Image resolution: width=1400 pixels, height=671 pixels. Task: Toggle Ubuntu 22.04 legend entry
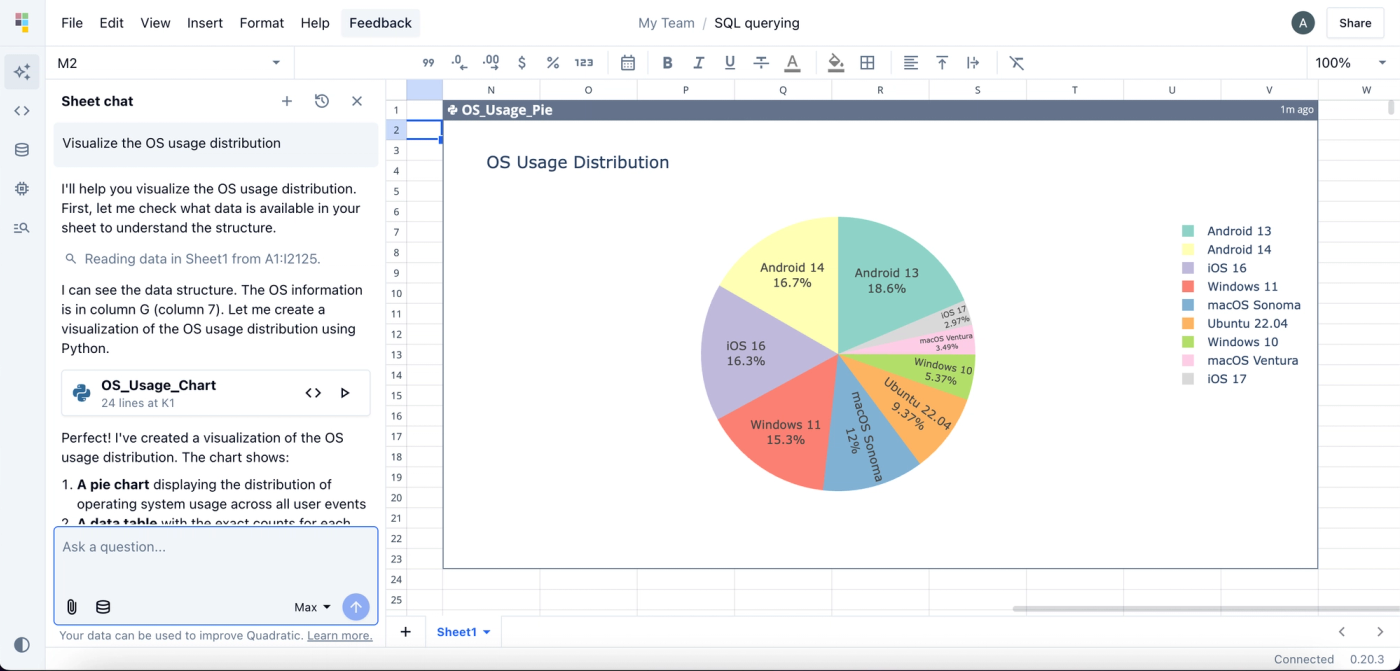coord(1234,323)
